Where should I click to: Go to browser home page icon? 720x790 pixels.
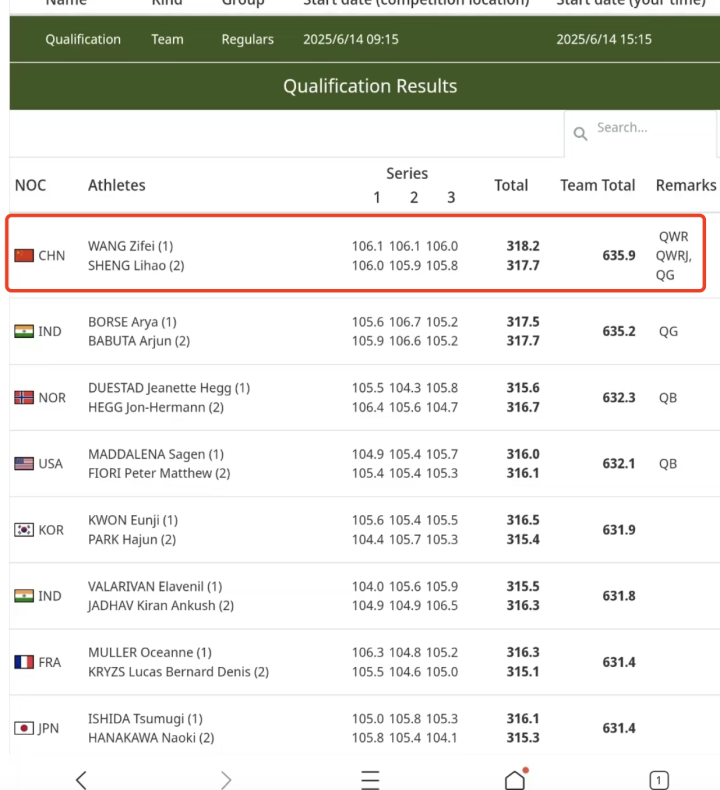[515, 780]
